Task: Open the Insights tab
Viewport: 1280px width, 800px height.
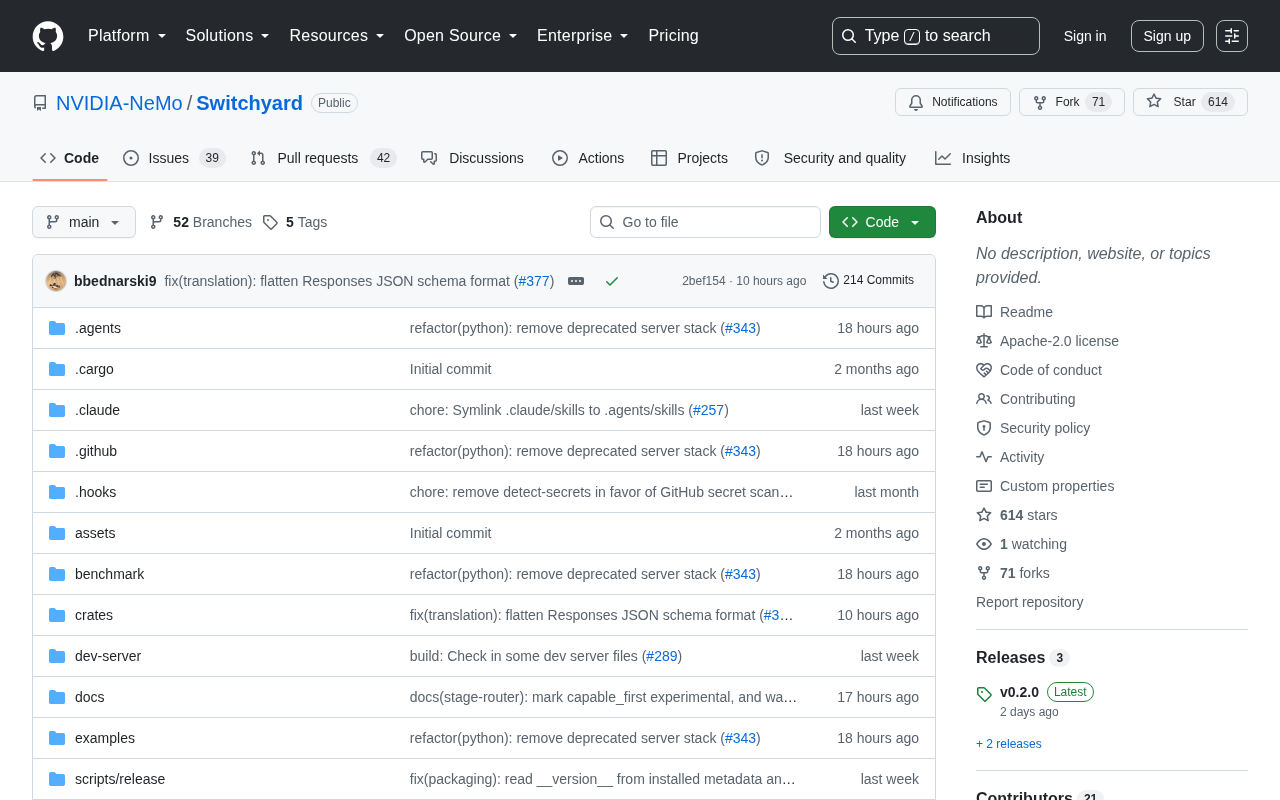Action: [973, 158]
